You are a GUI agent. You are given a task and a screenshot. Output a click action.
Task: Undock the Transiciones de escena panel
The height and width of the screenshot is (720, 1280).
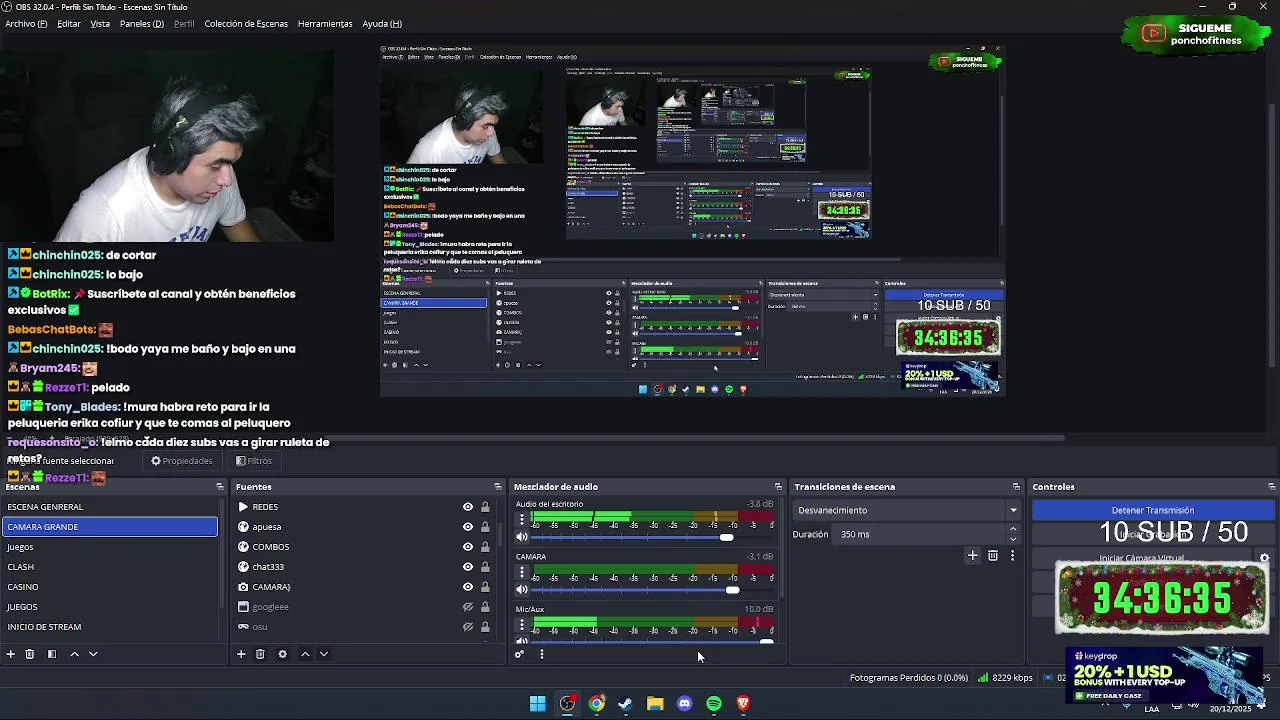[x=1016, y=487]
